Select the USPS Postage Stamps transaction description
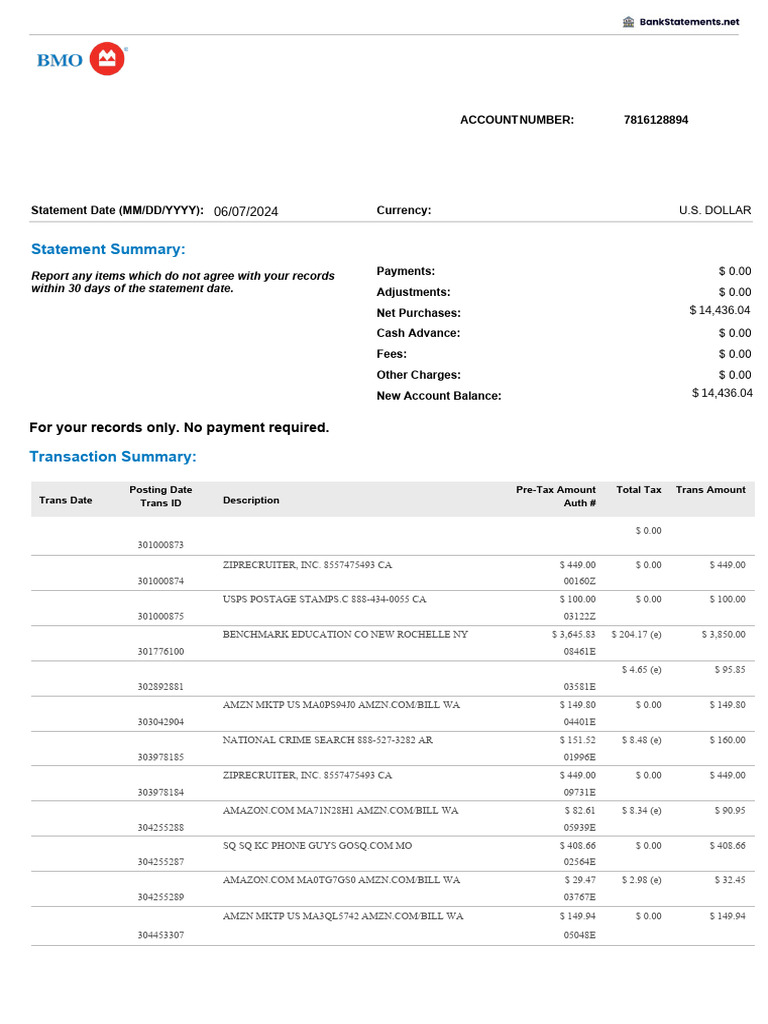The image size is (768, 1024). pos(324,599)
